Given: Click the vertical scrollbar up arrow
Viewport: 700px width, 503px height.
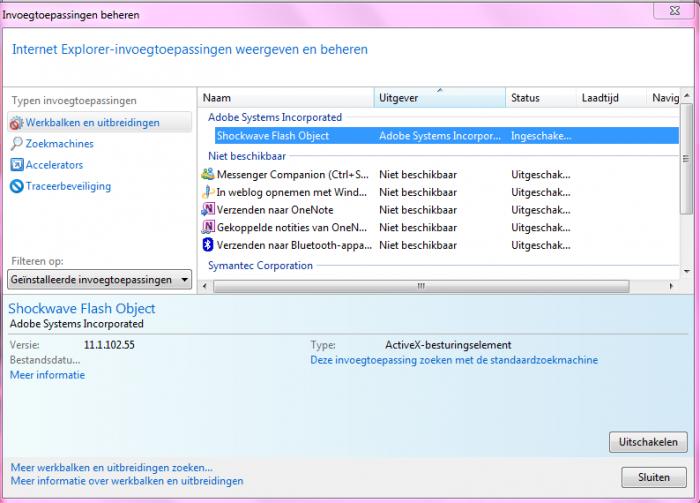Looking at the screenshot, I should 687,96.
